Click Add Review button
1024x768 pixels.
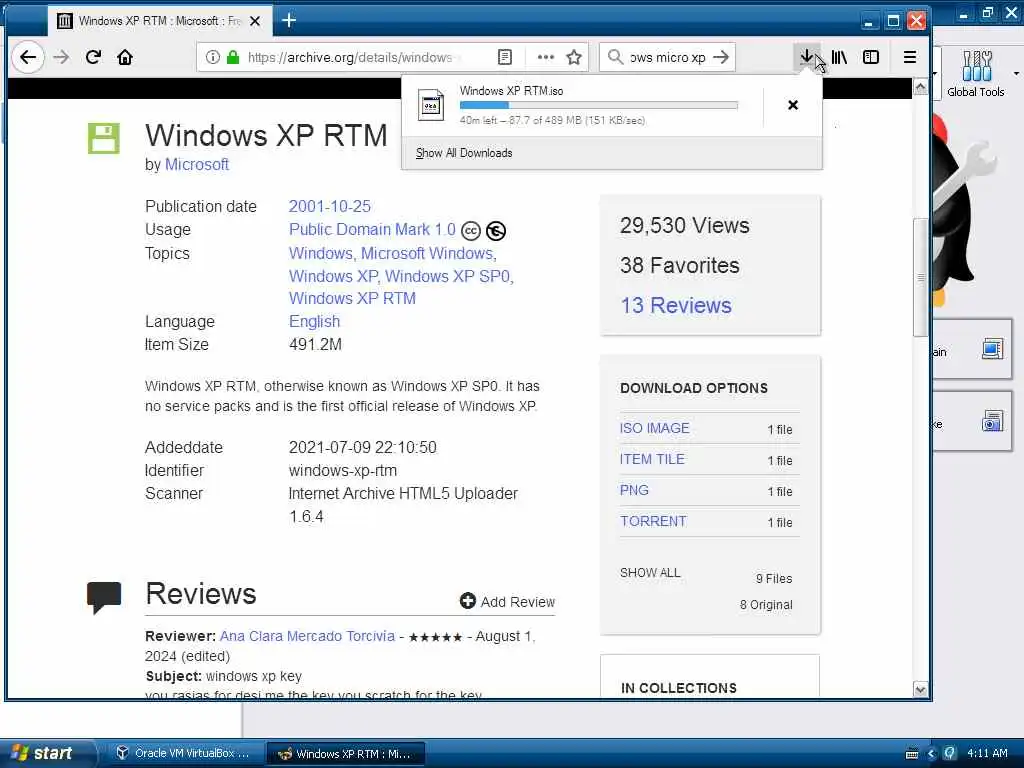(507, 601)
